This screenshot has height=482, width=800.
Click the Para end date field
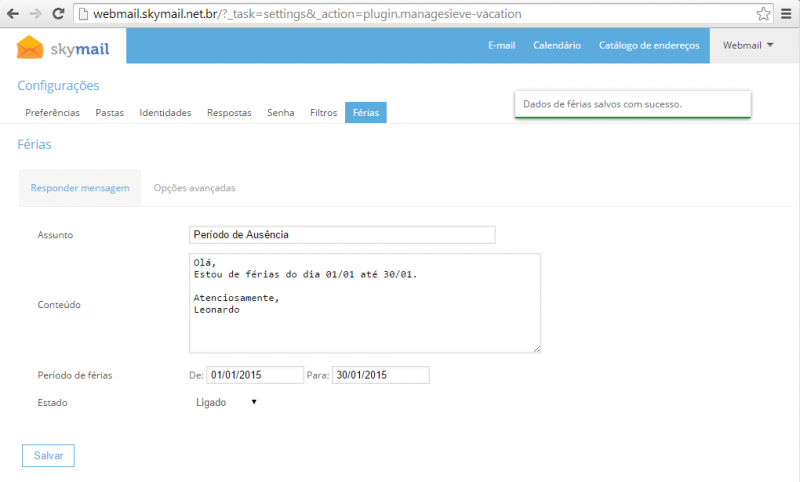[381, 375]
